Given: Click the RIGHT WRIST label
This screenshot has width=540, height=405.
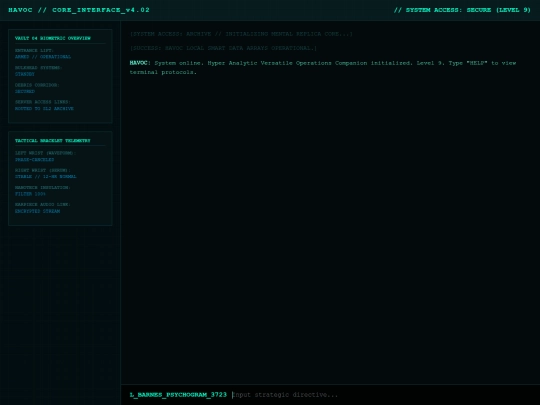Looking at the screenshot, I should coord(42,170).
